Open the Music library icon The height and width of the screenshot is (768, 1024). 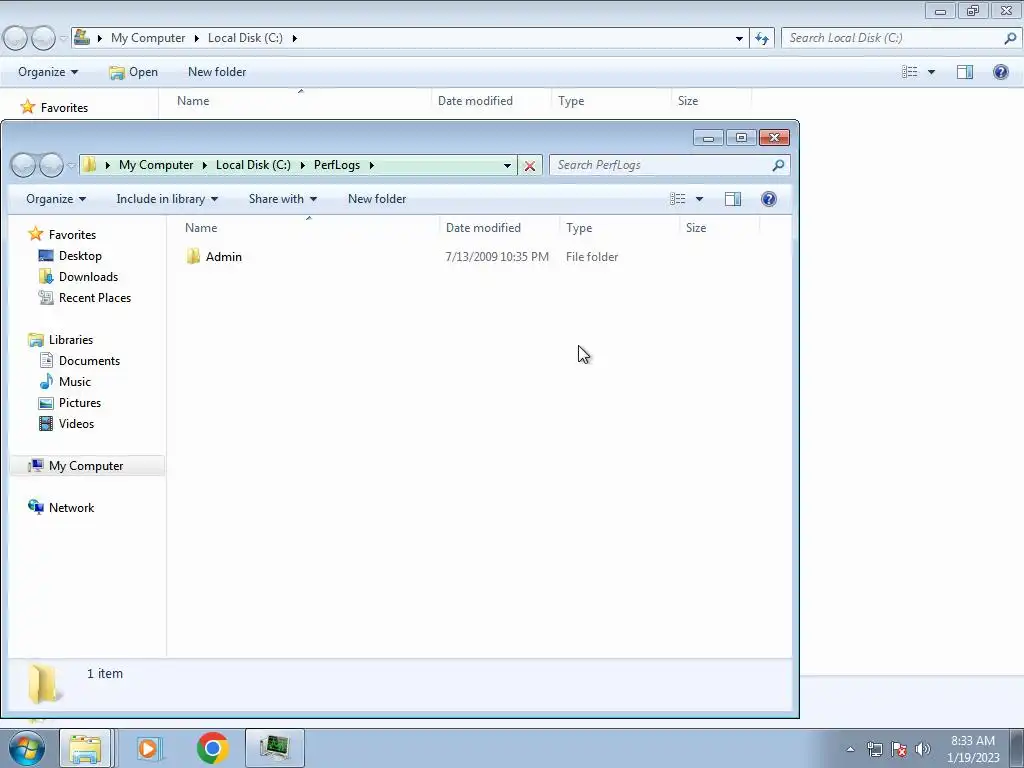(46, 381)
